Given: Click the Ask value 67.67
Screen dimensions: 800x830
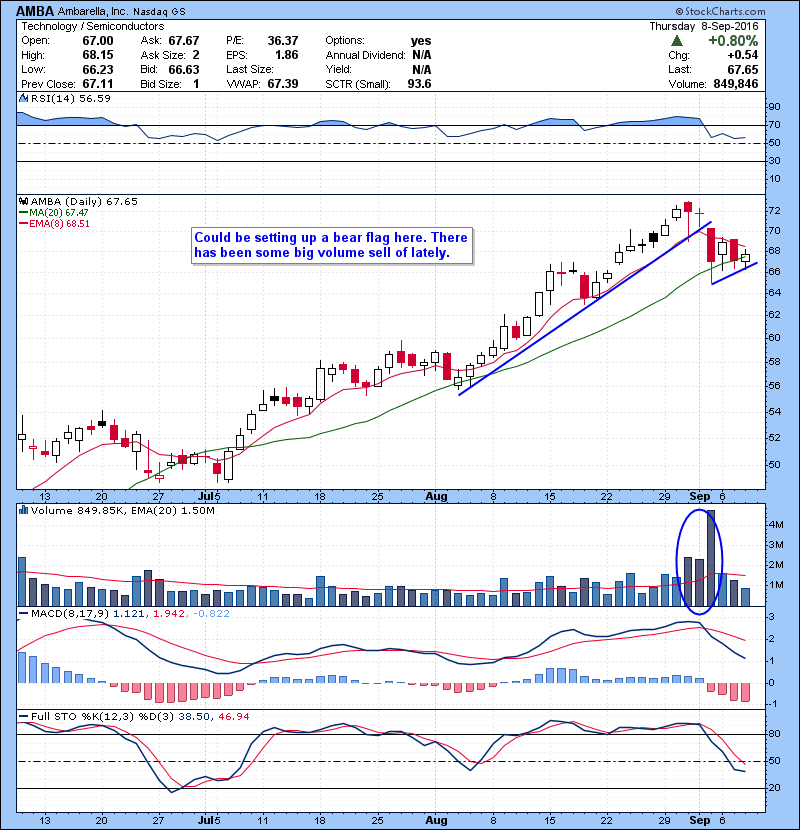Looking at the screenshot, I should click(x=184, y=41).
